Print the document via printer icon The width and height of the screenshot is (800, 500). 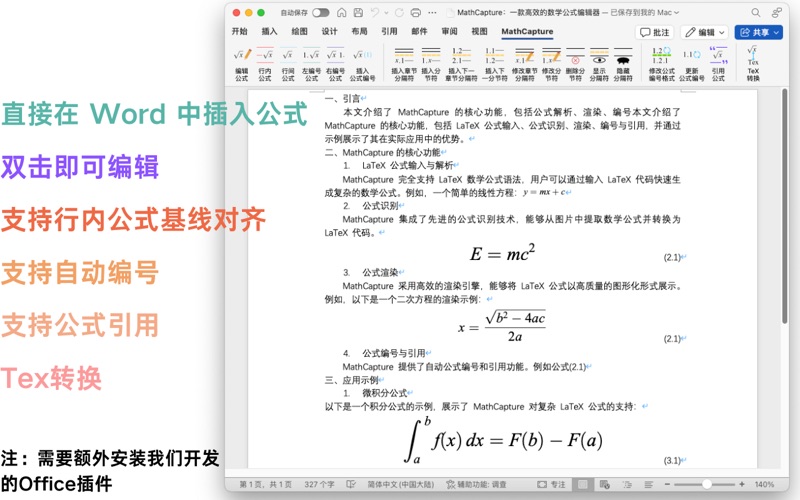[x=416, y=13]
